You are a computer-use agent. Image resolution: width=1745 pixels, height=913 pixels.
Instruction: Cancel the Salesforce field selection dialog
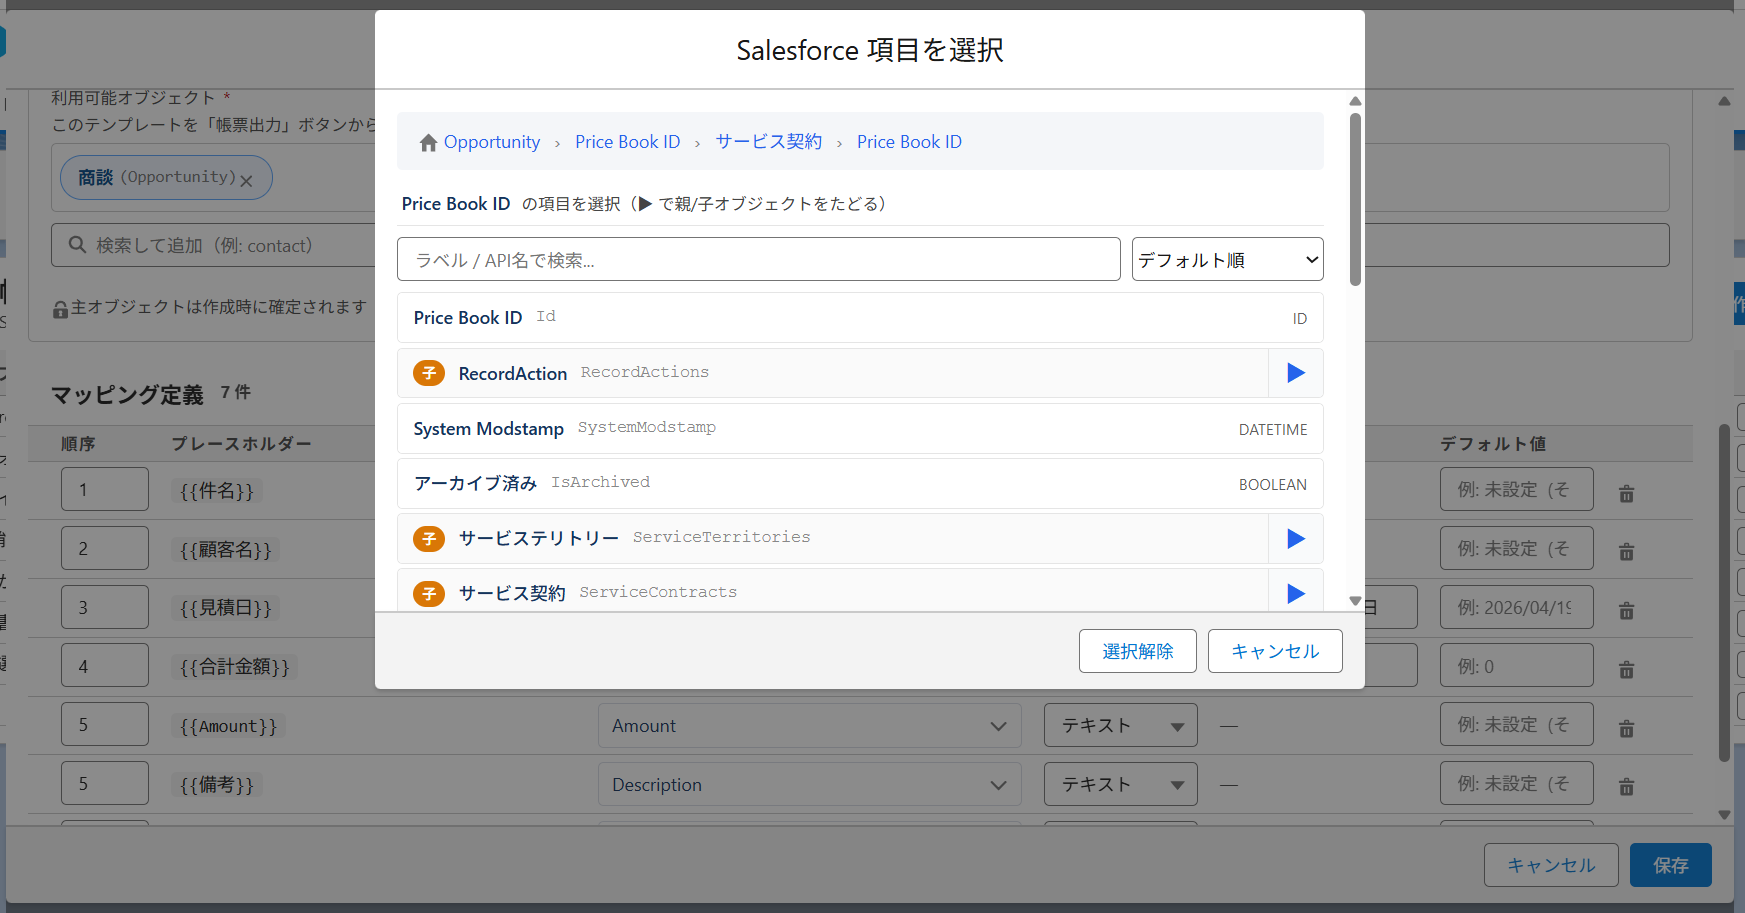coord(1275,651)
